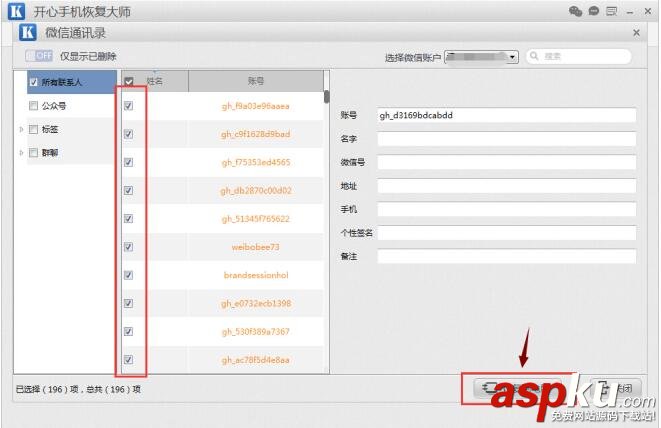Check the 标签 checkbox
661x428 pixels.
33,129
